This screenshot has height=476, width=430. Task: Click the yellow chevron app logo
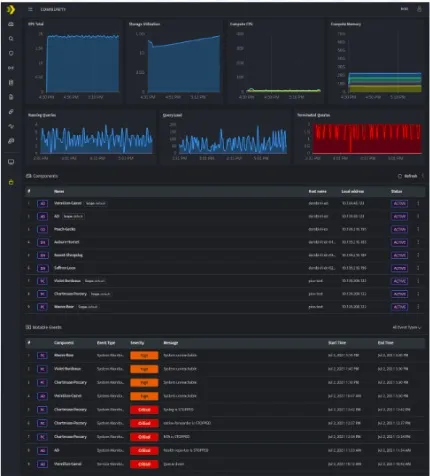click(11, 10)
